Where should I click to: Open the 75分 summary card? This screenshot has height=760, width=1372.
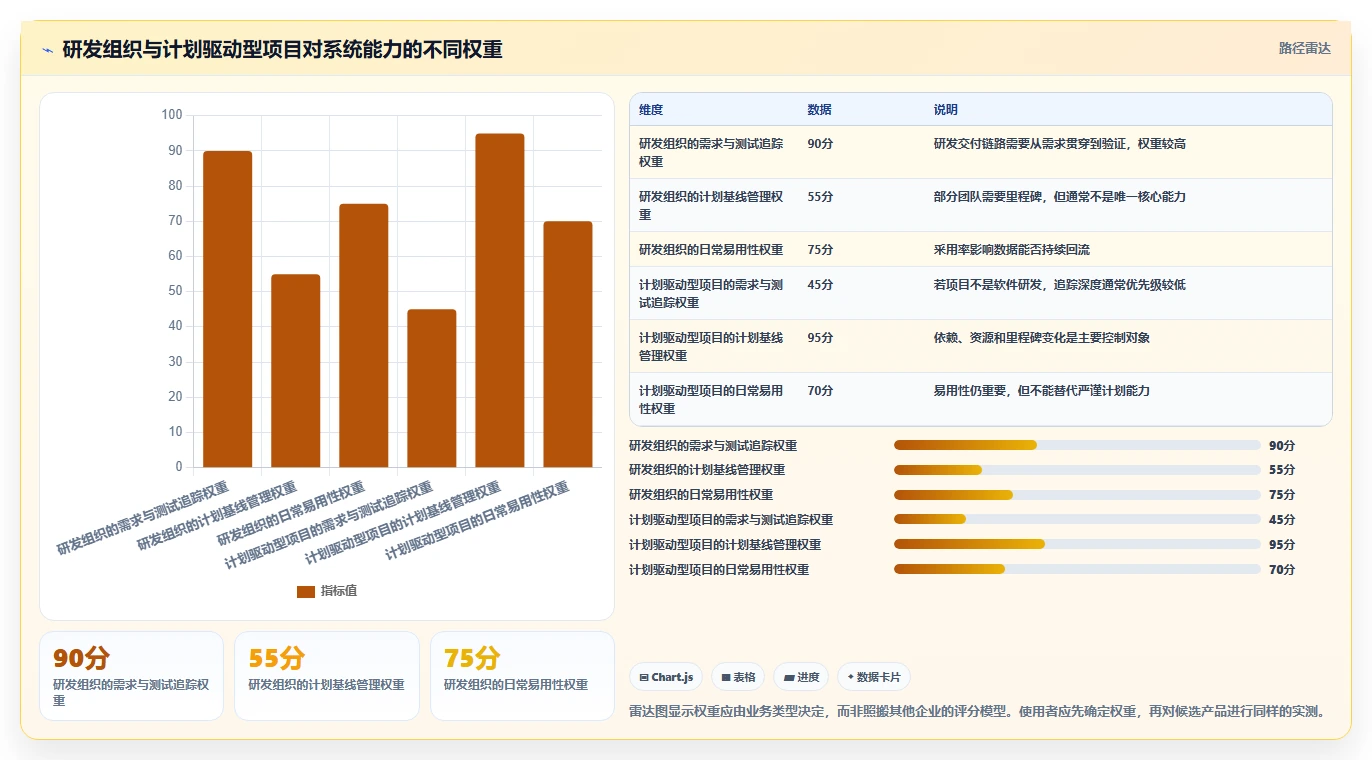tap(522, 676)
